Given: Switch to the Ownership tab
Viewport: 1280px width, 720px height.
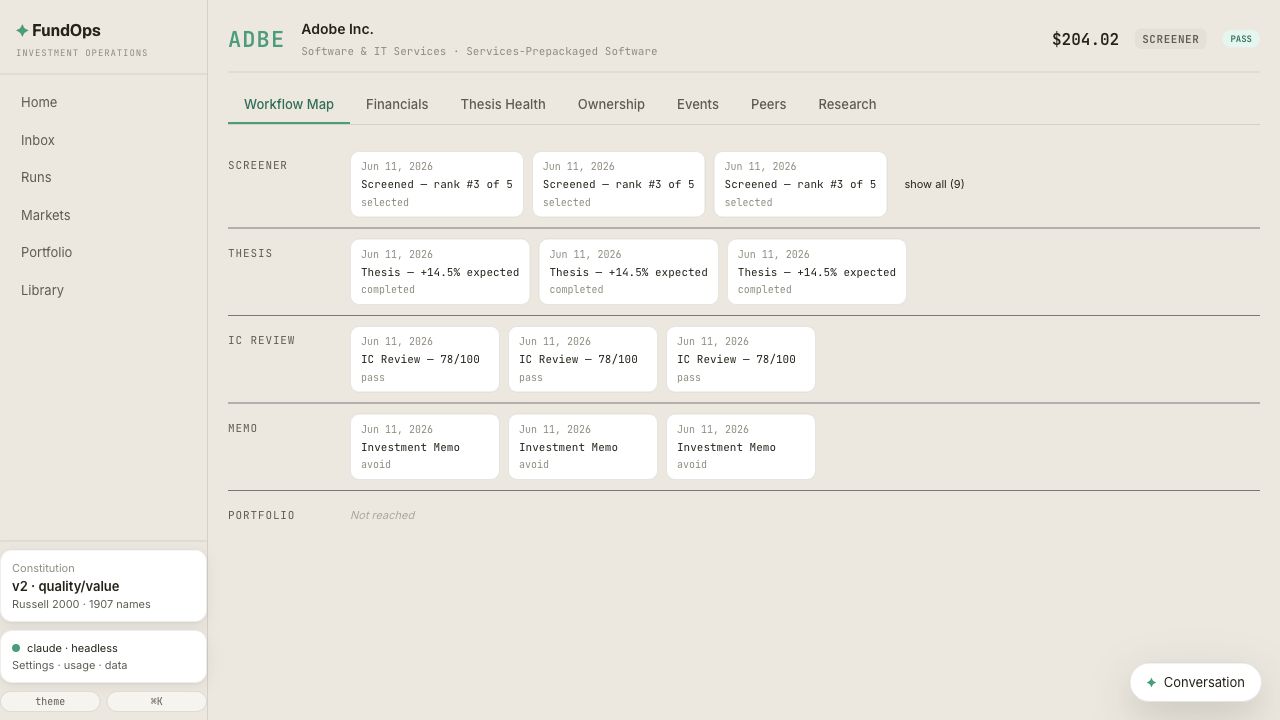Looking at the screenshot, I should (x=611, y=105).
